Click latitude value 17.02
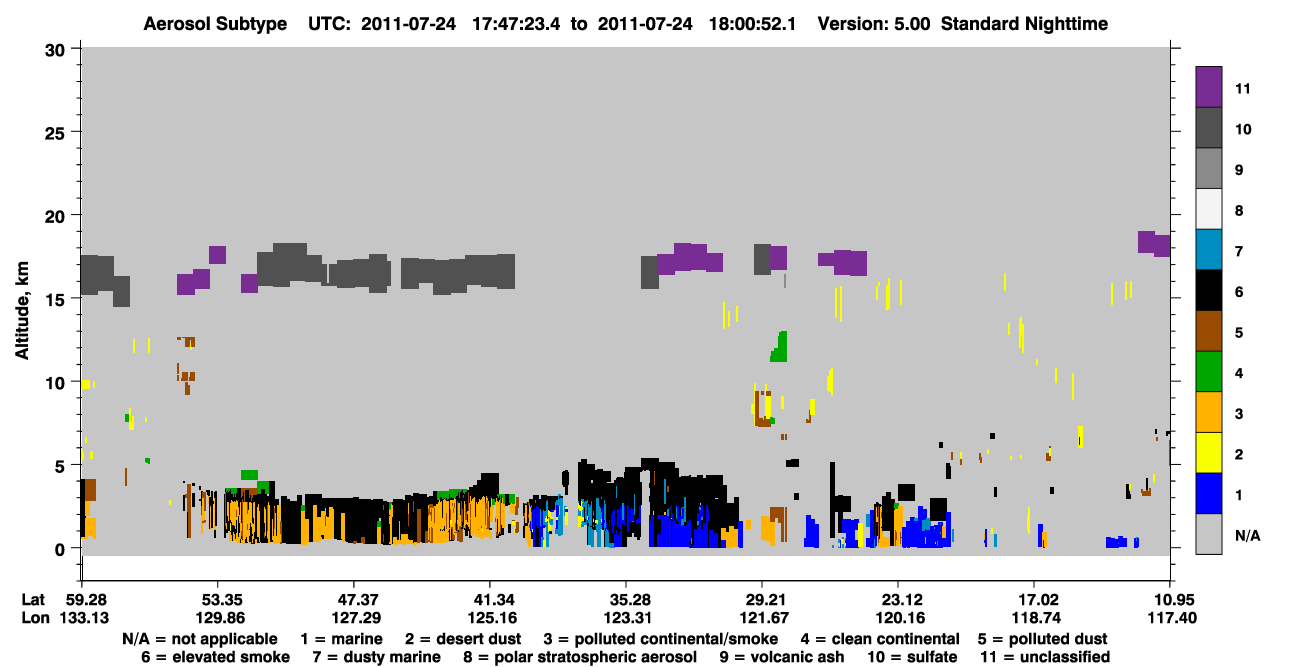 [x=1033, y=600]
